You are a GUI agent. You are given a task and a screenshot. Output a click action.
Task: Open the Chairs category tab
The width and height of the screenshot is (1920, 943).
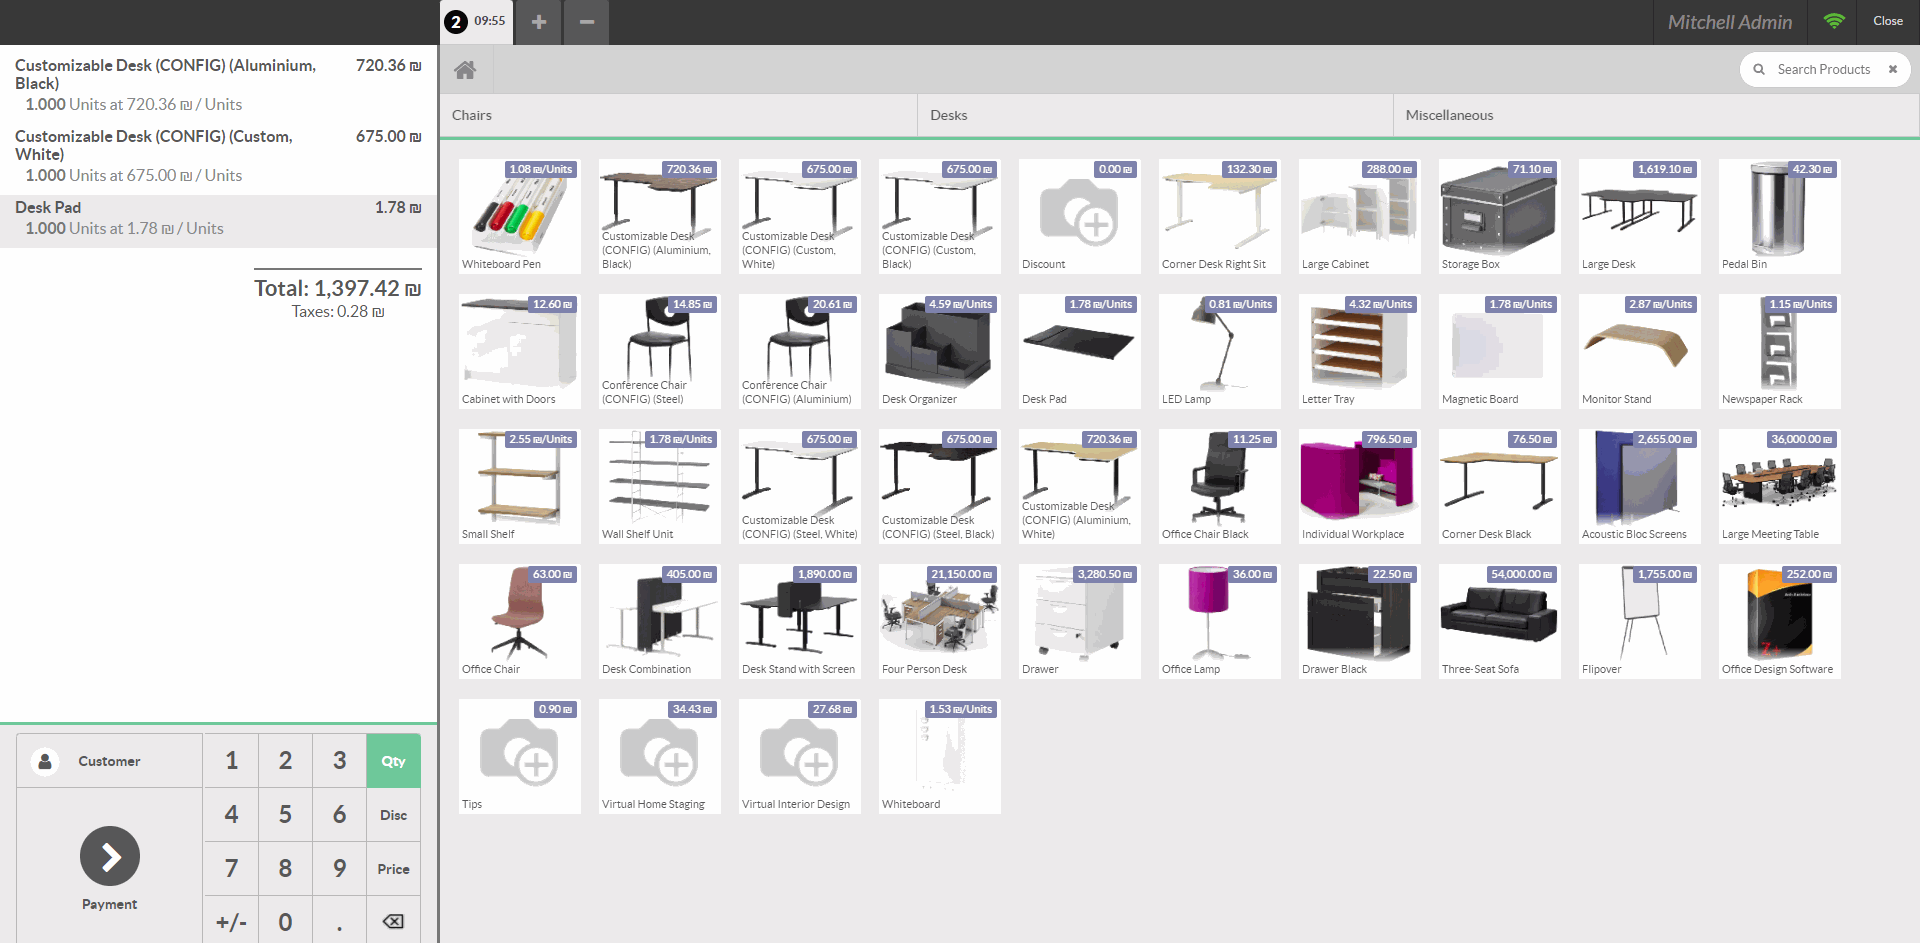pyautogui.click(x=679, y=115)
